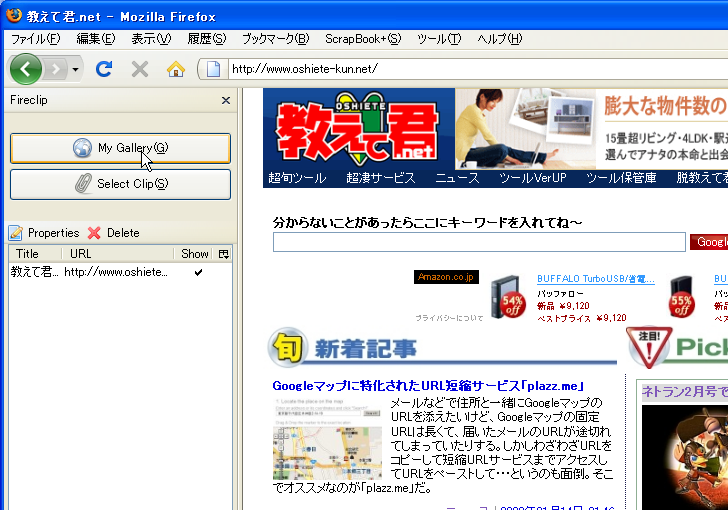Open the ツール(T) menu

439,39
